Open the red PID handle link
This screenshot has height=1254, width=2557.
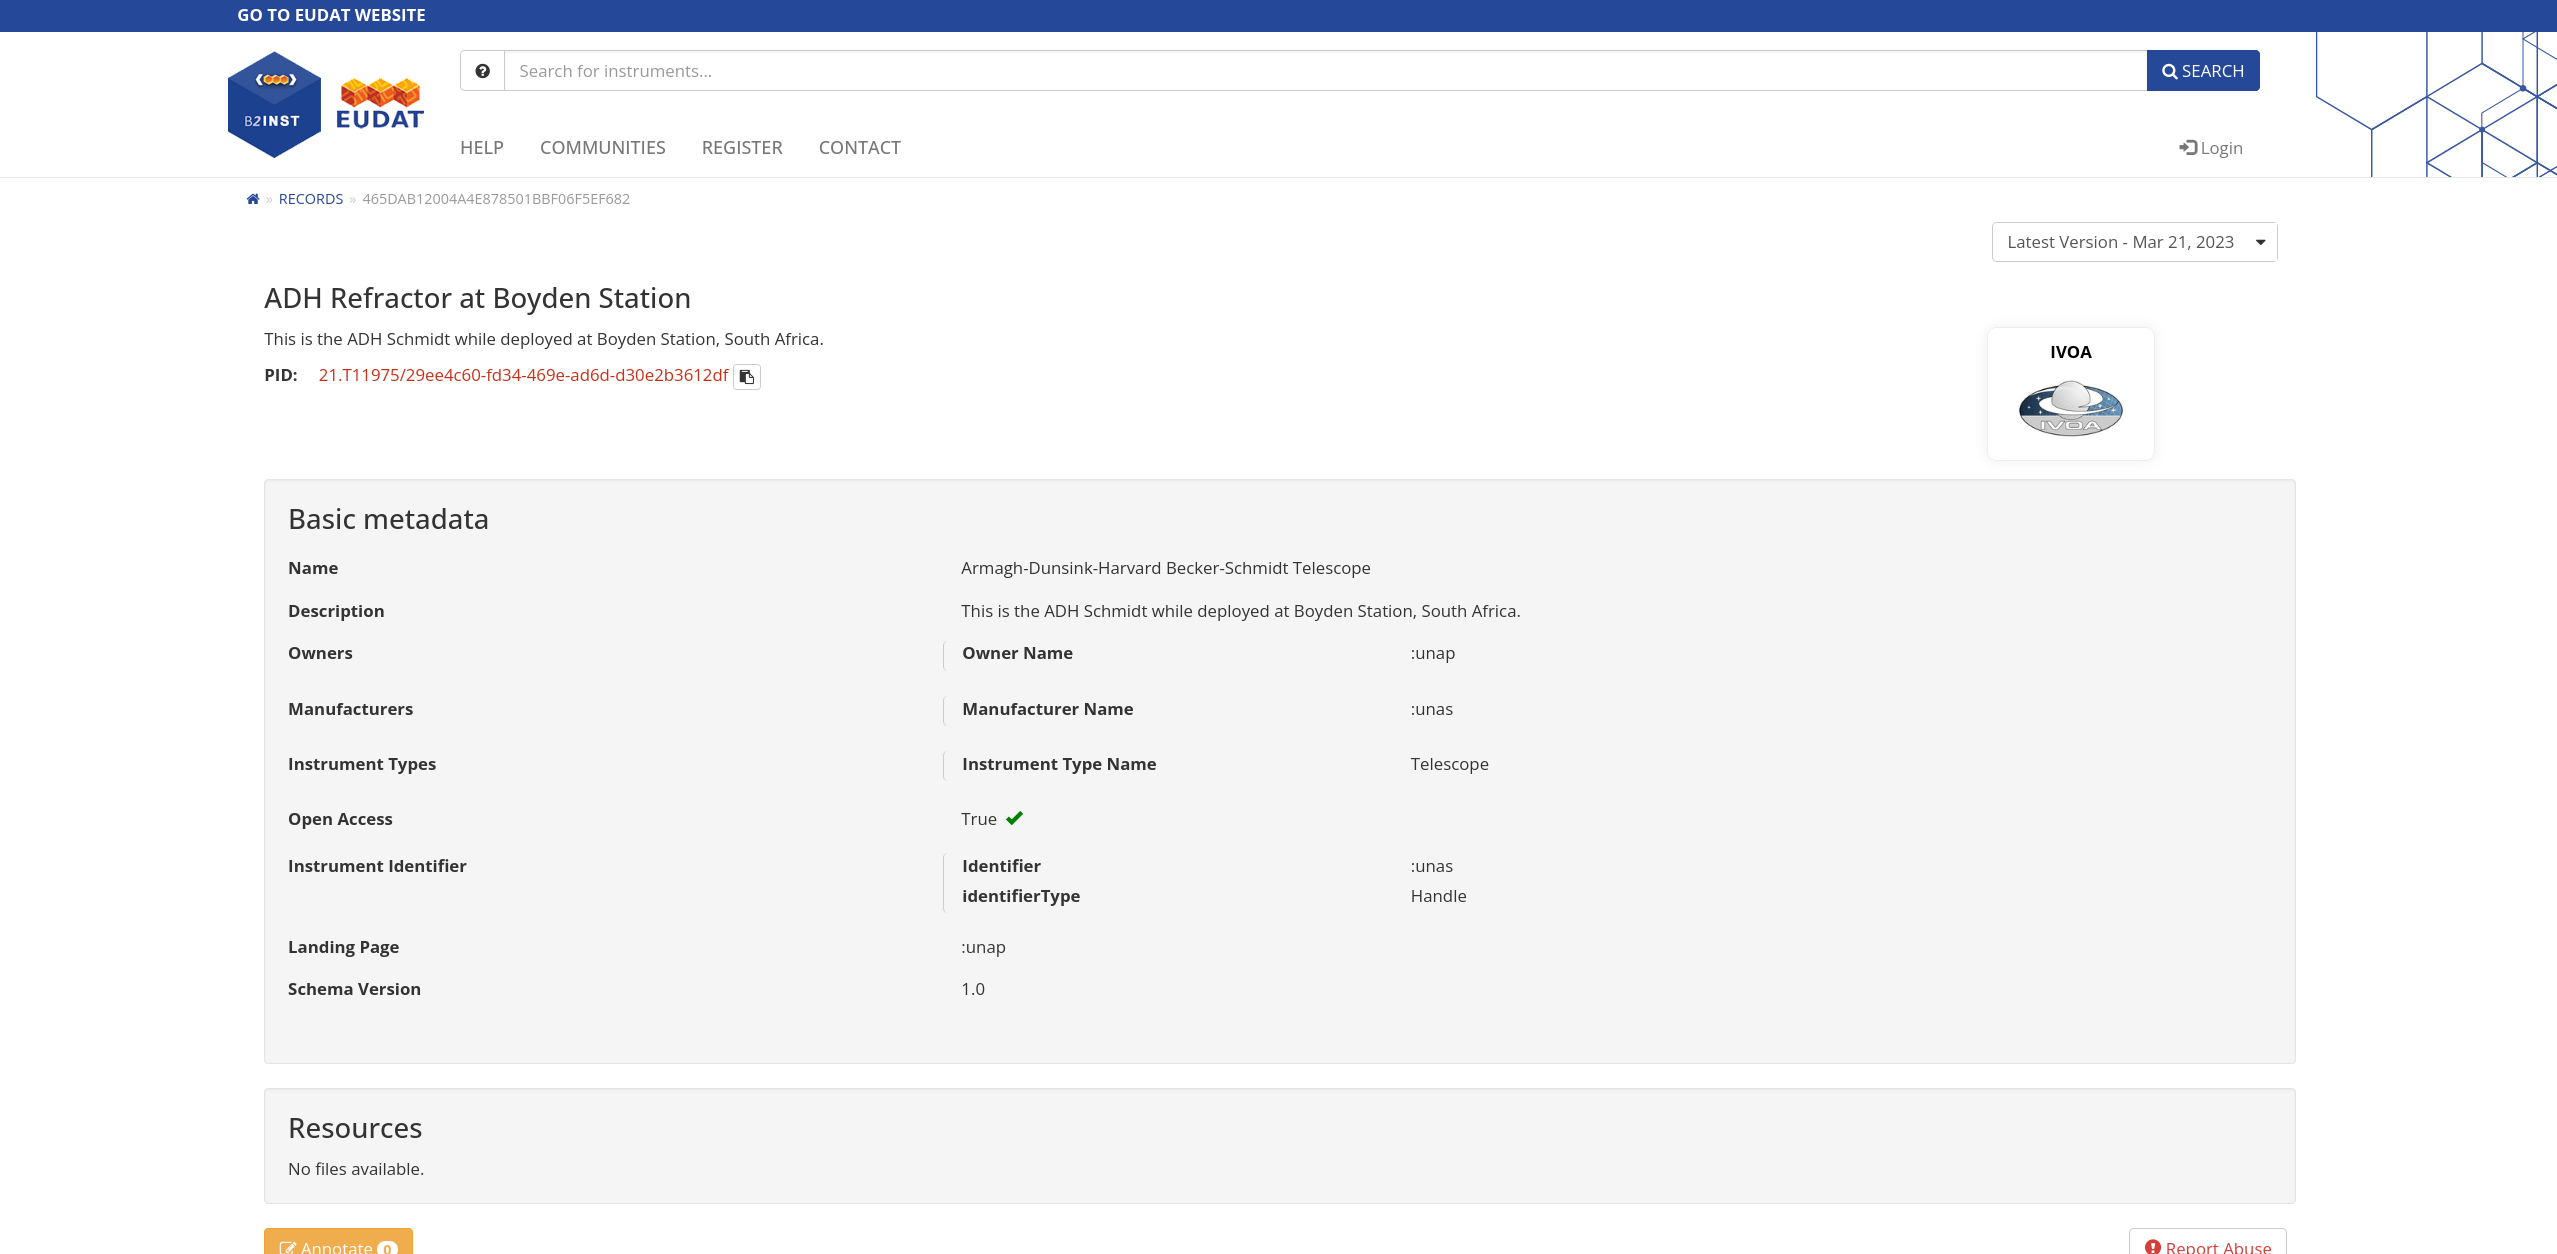click(523, 375)
